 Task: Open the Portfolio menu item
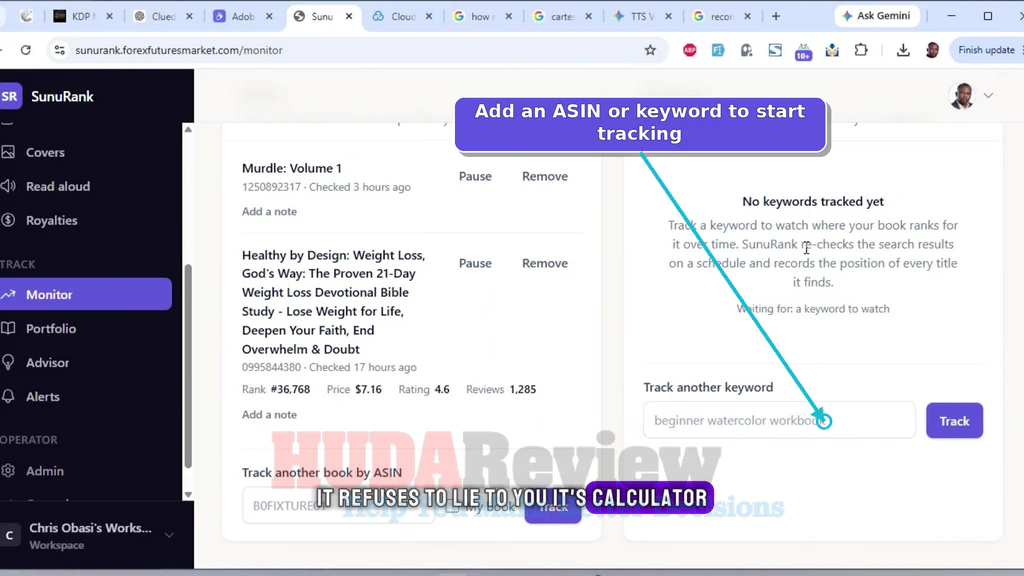point(51,328)
